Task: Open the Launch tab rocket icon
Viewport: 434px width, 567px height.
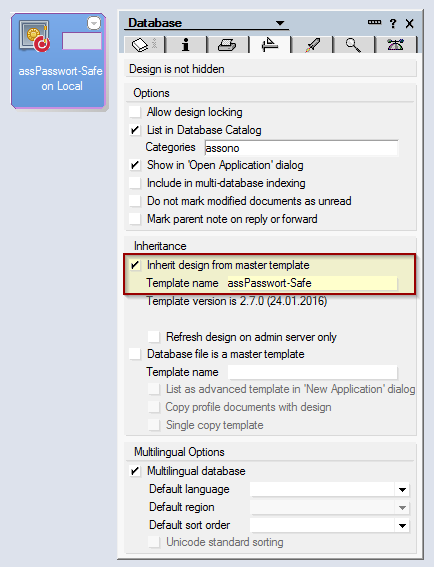Action: (312, 44)
